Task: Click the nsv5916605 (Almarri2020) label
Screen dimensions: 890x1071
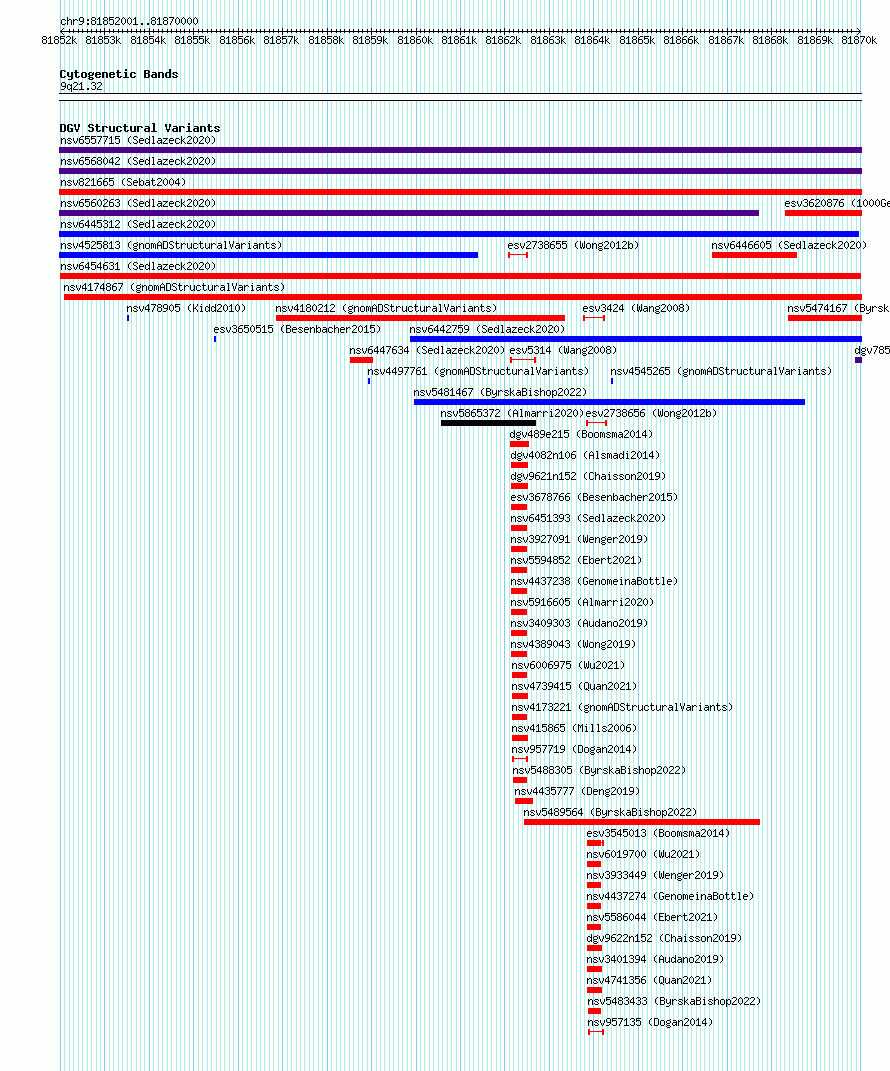Action: coord(583,602)
